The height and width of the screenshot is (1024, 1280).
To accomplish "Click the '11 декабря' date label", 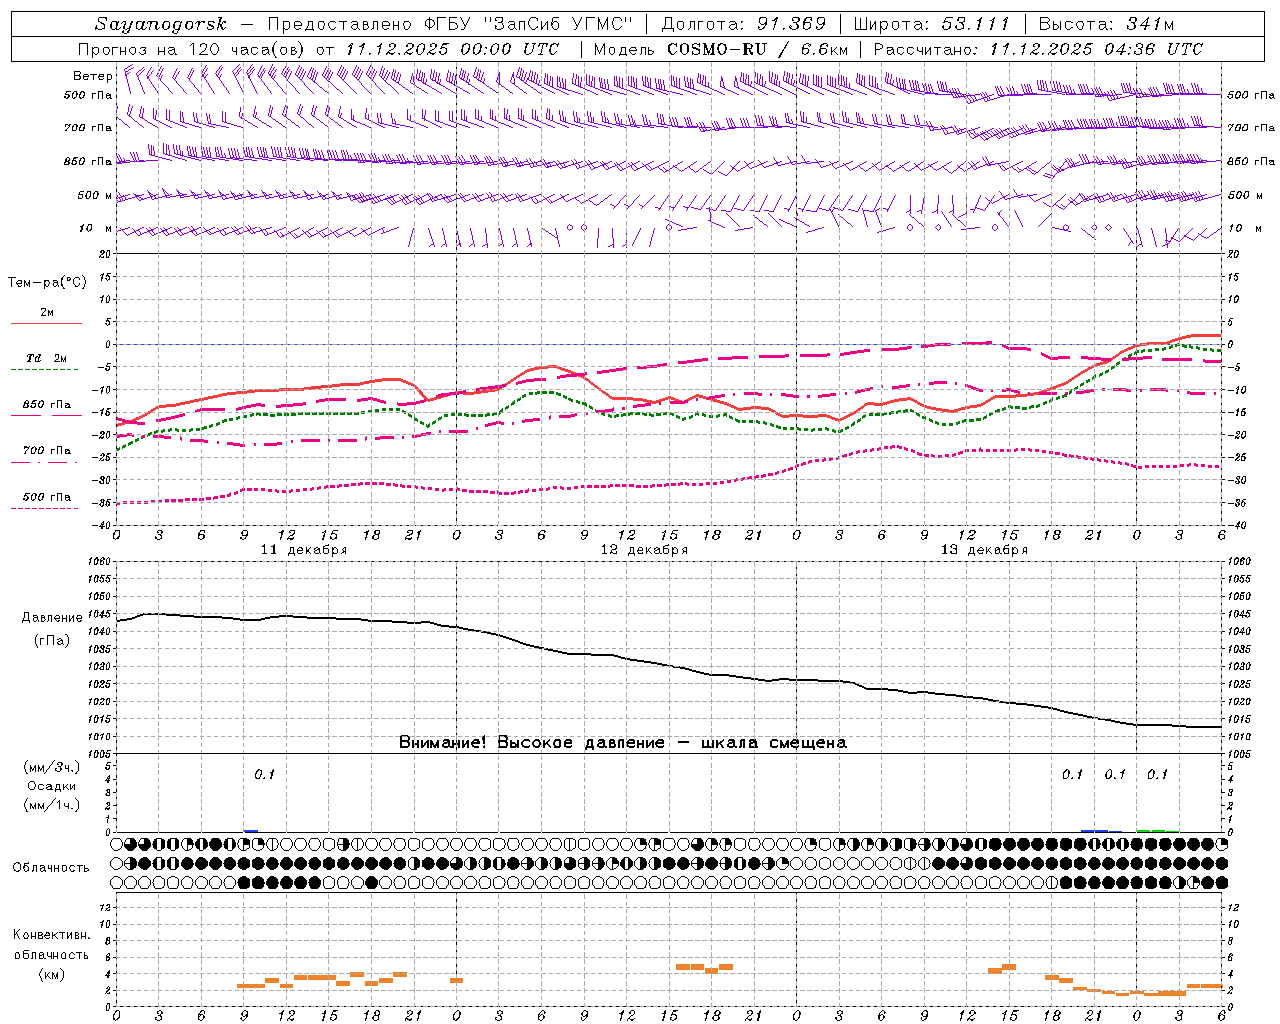I will [x=304, y=550].
